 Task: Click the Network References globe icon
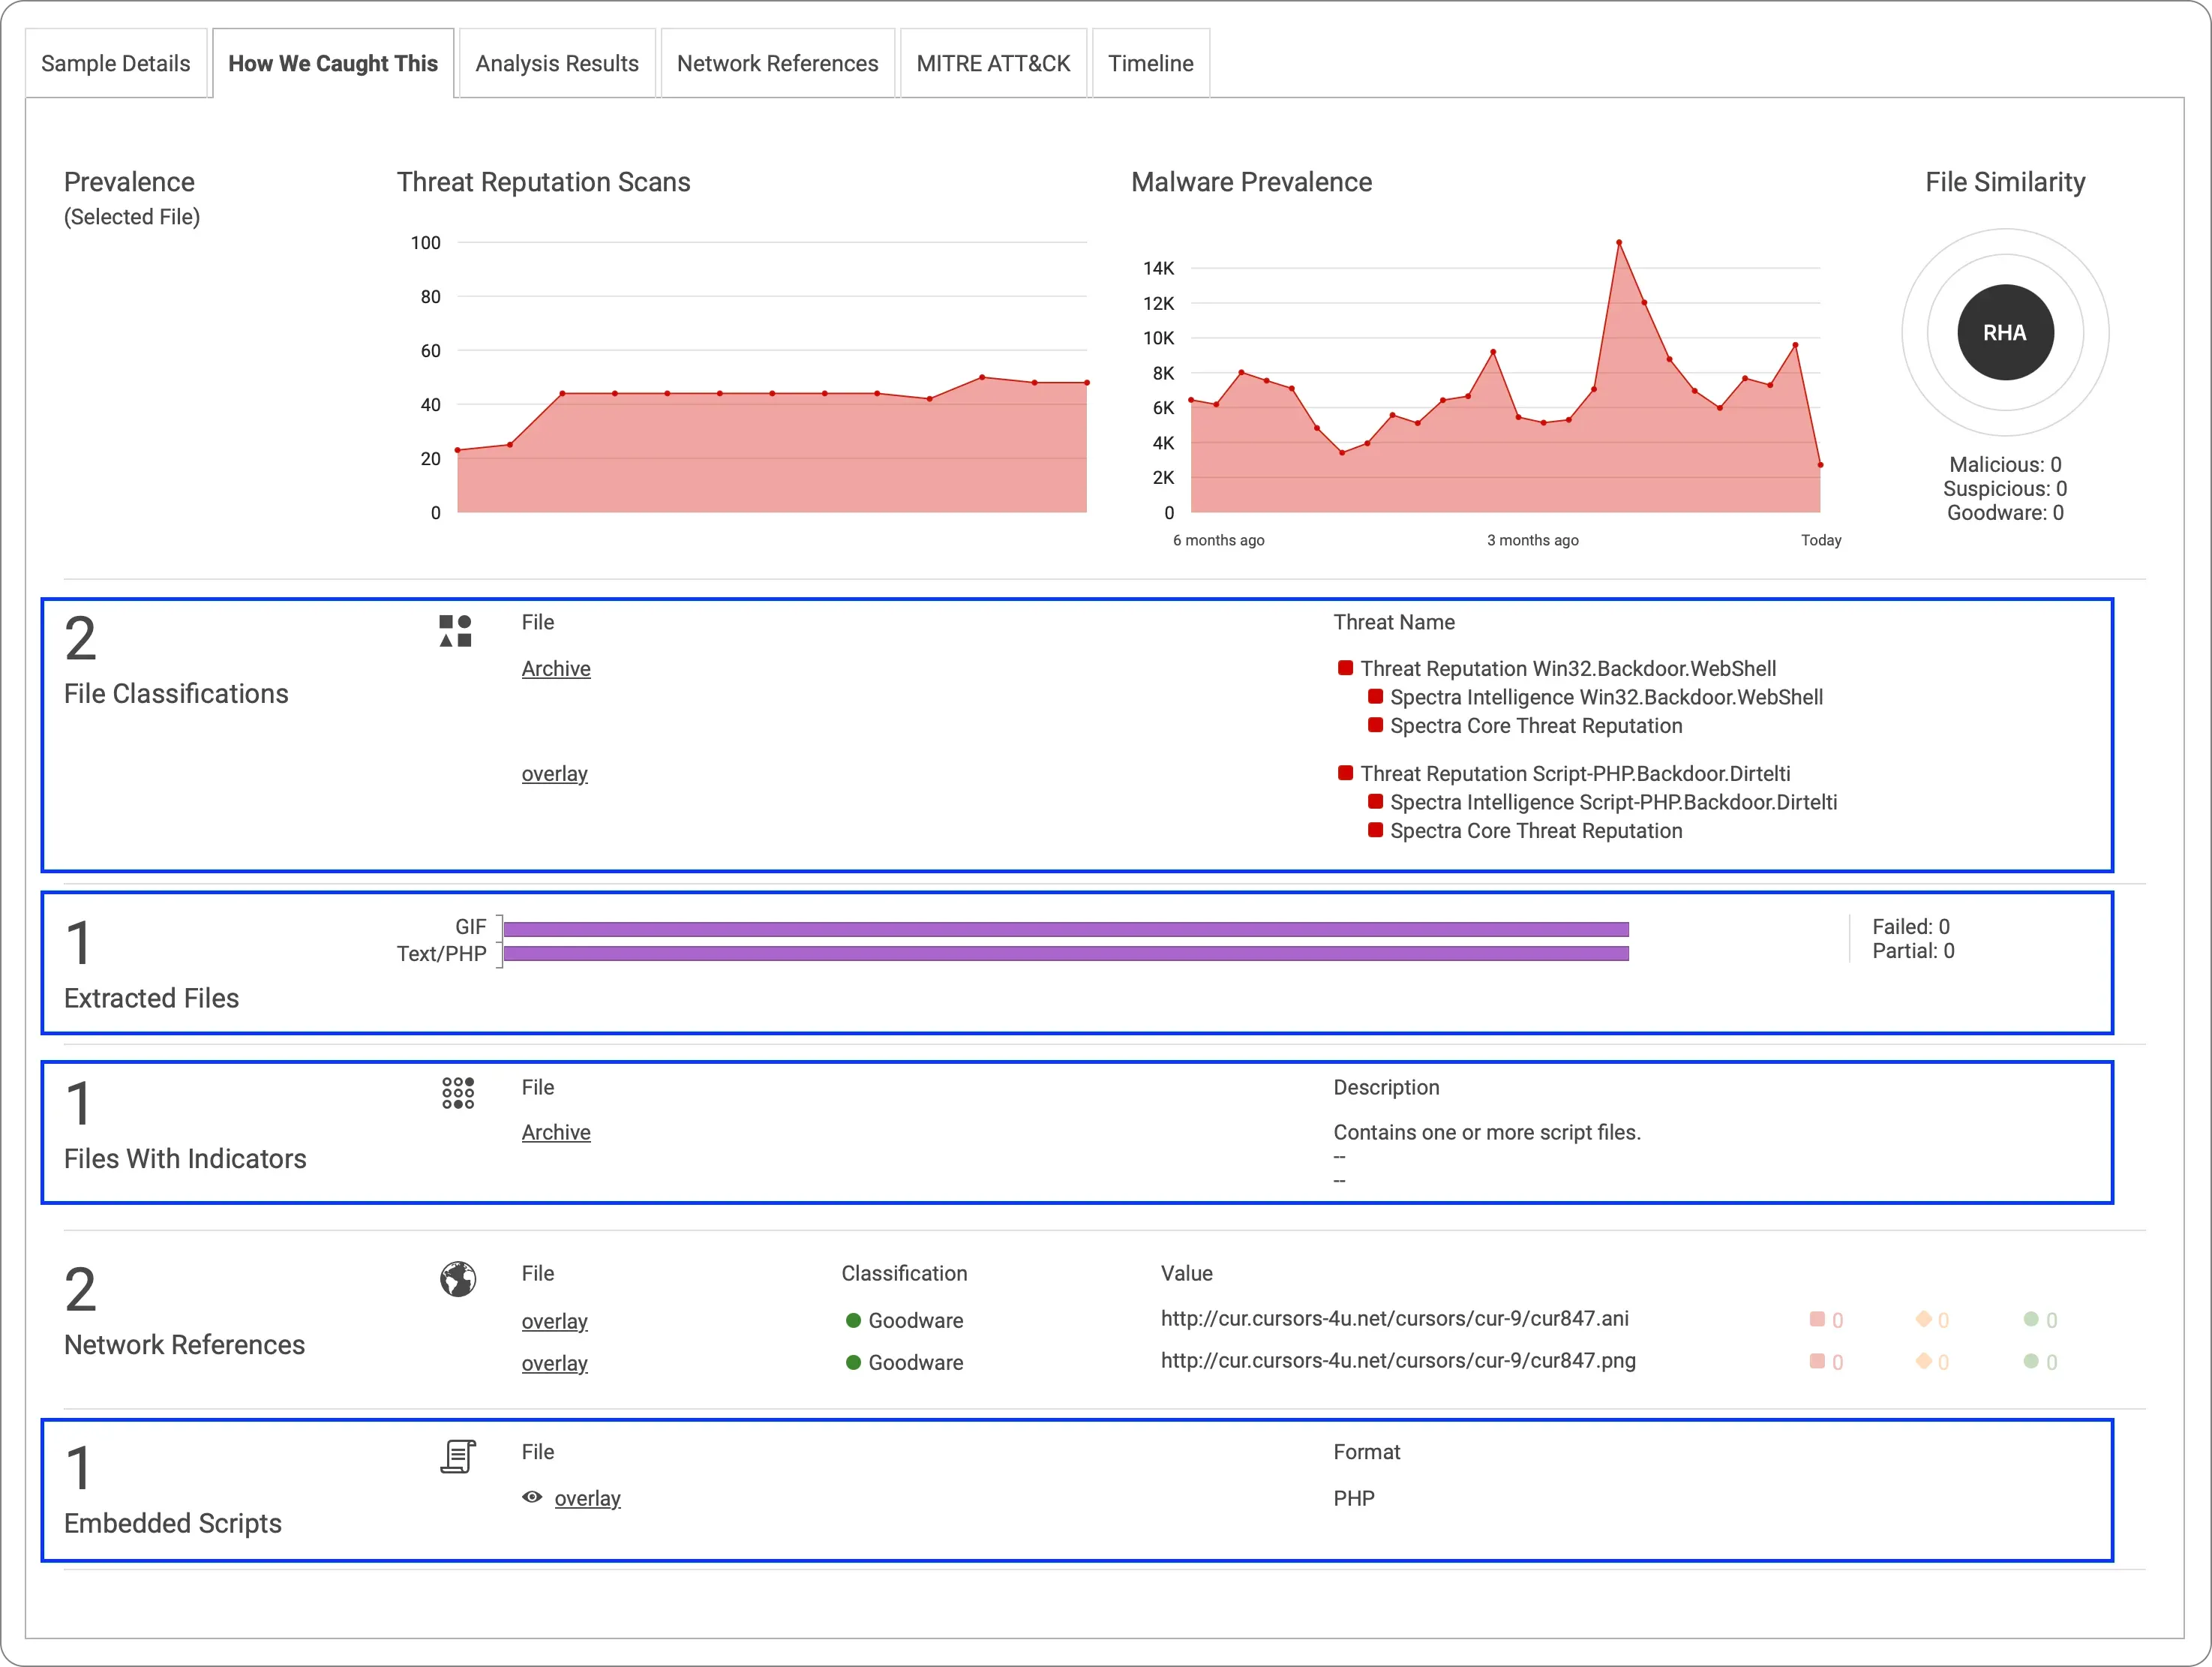(458, 1279)
